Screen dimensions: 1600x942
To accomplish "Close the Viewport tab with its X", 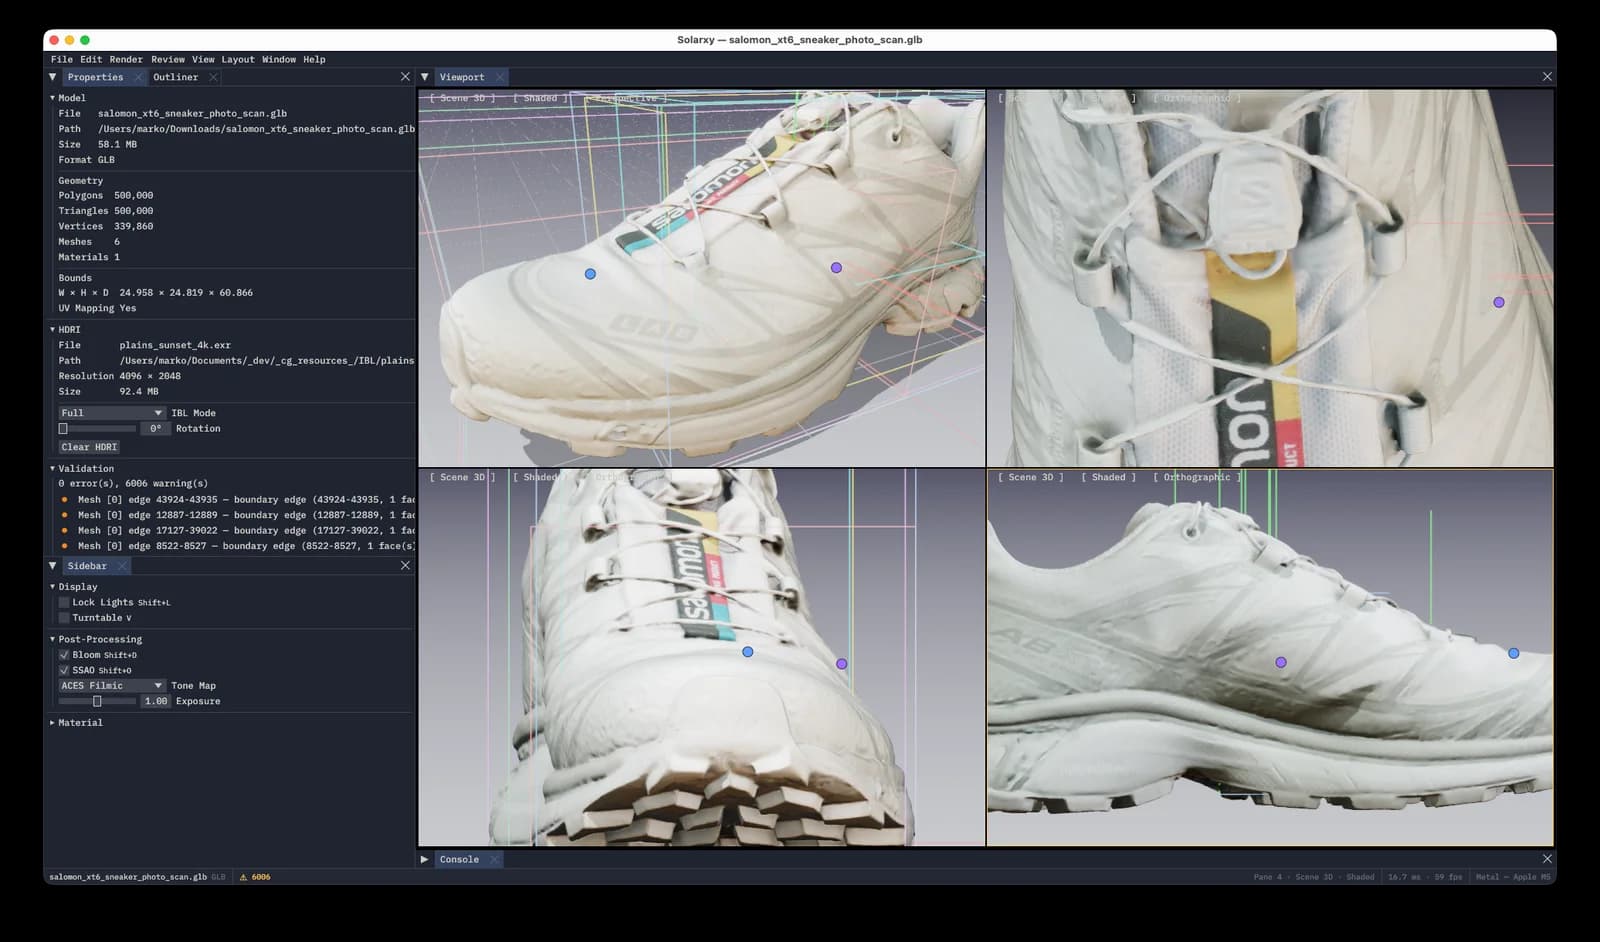I will (x=499, y=77).
